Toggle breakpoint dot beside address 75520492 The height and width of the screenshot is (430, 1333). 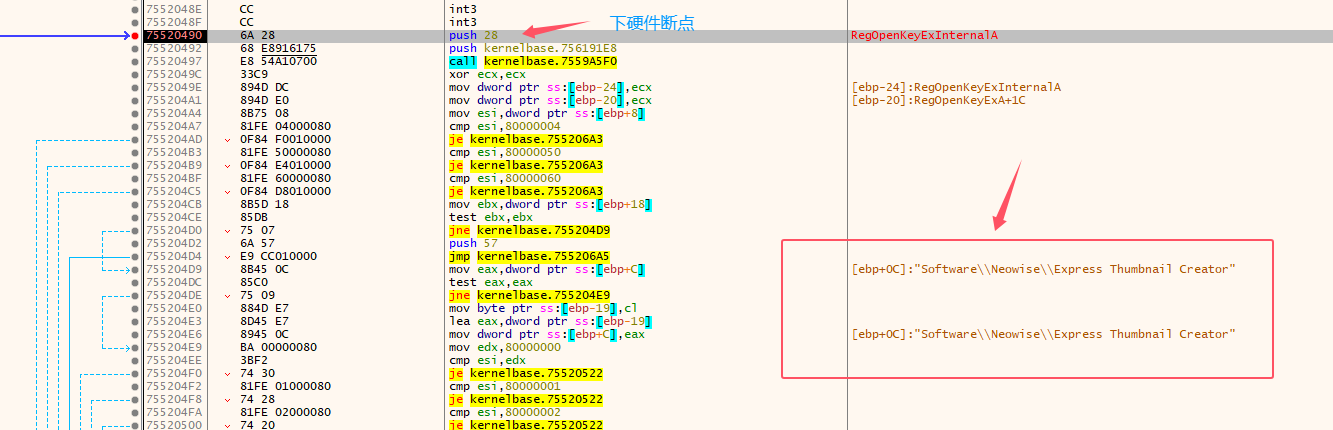tap(135, 49)
